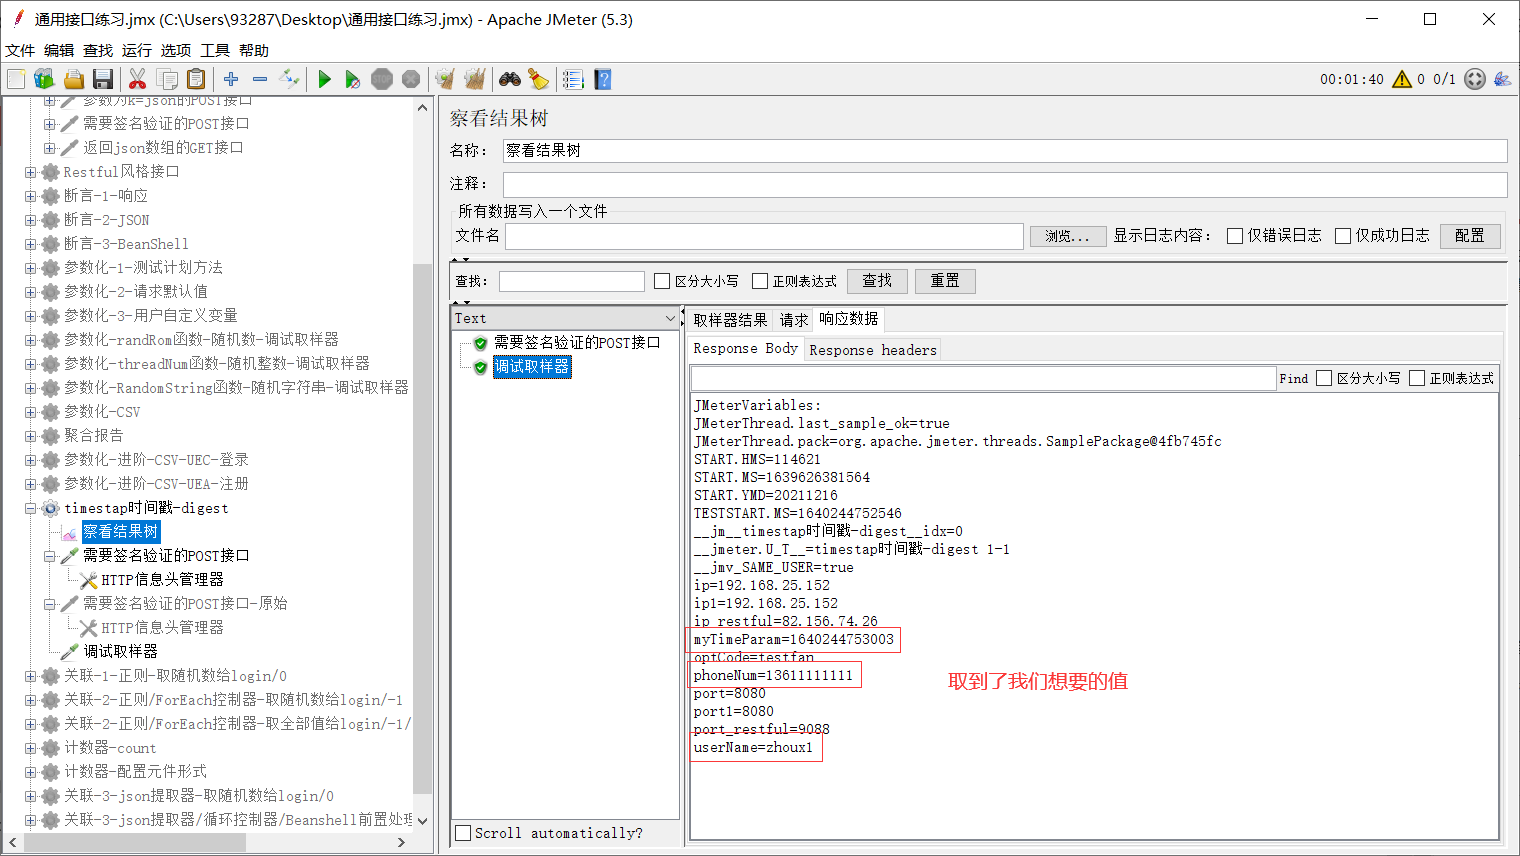The image size is (1520, 856).
Task: Open the 编辑 menu
Action: pyautogui.click(x=59, y=50)
